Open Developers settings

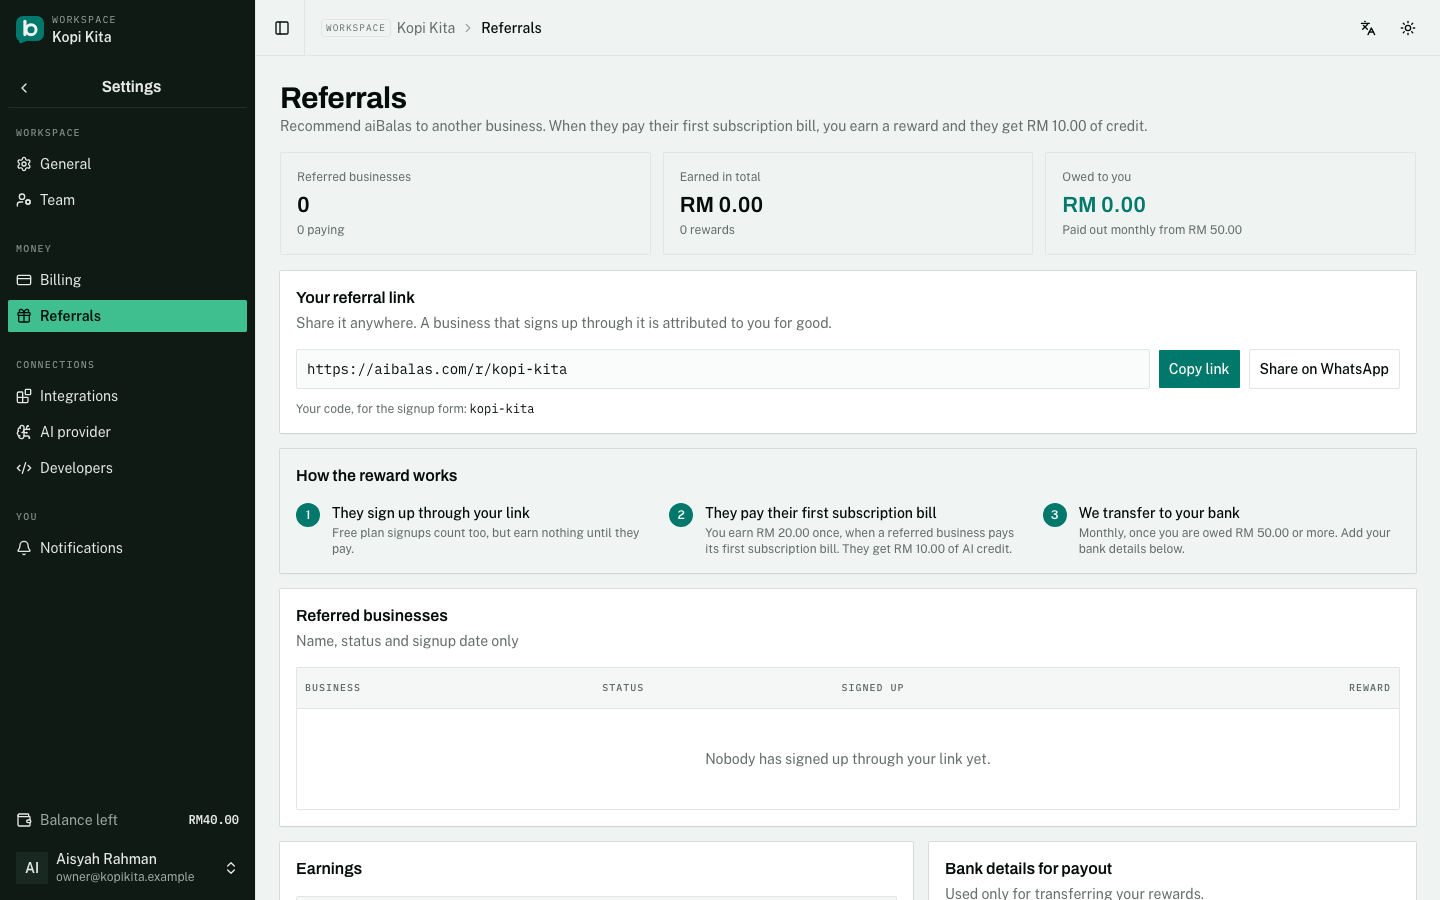127,468
